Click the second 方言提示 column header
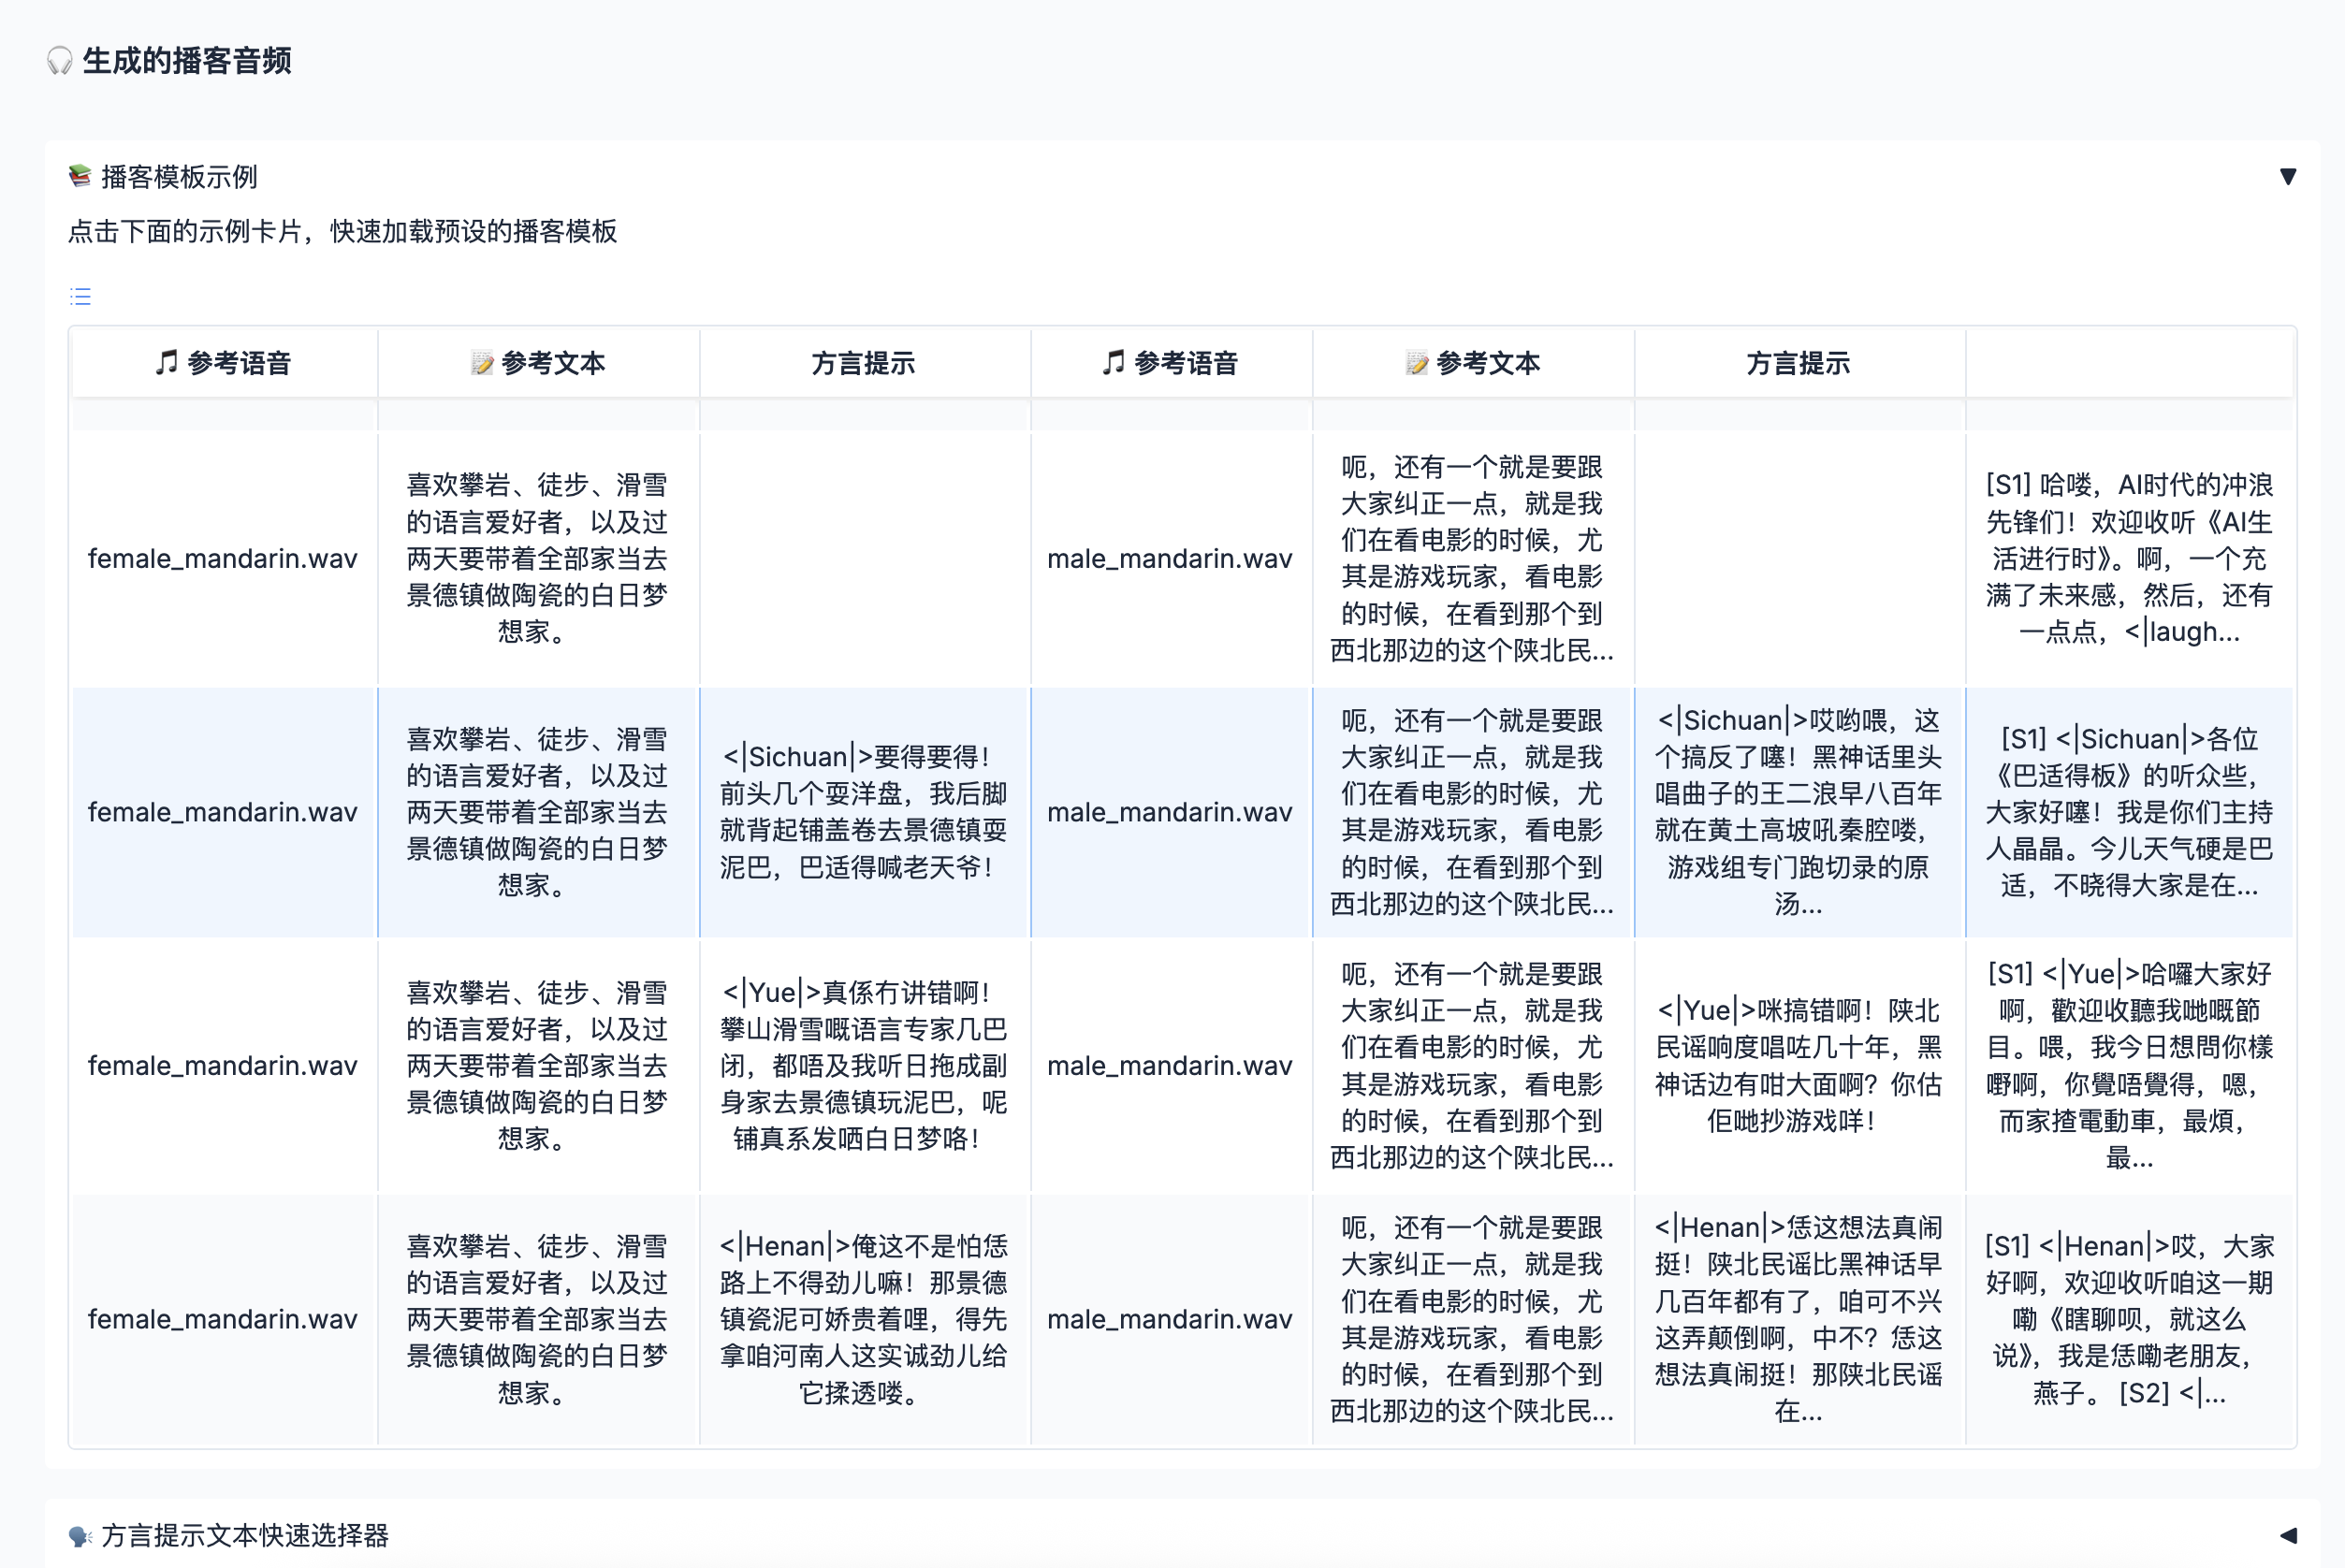The width and height of the screenshot is (2345, 1568). pyautogui.click(x=1798, y=363)
